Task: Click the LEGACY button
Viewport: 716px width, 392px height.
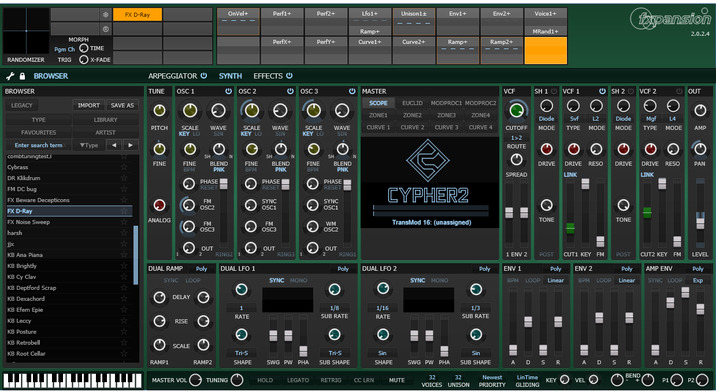Action: click(21, 105)
